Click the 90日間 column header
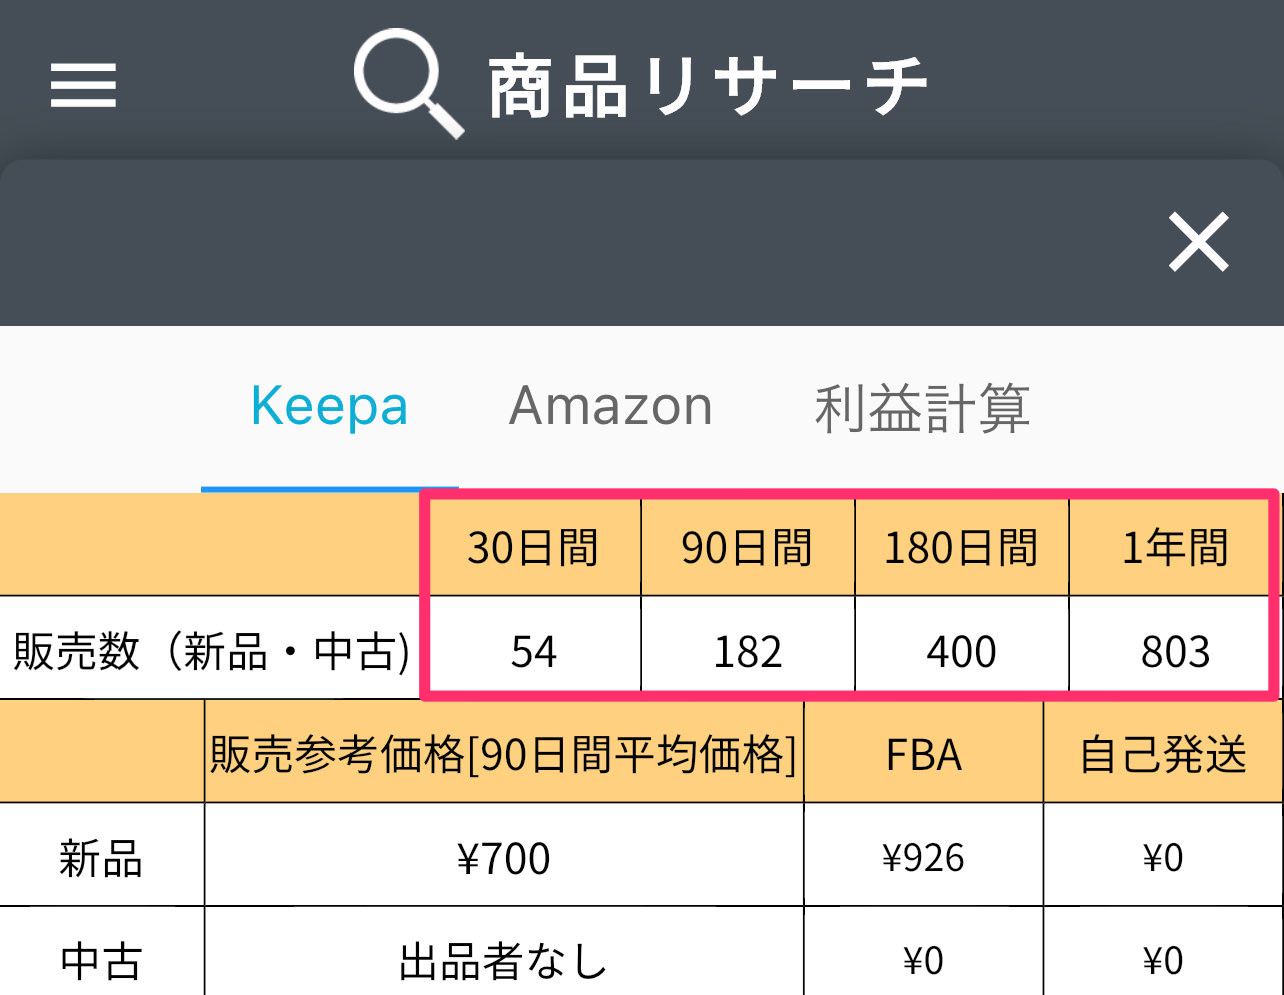 click(x=747, y=548)
